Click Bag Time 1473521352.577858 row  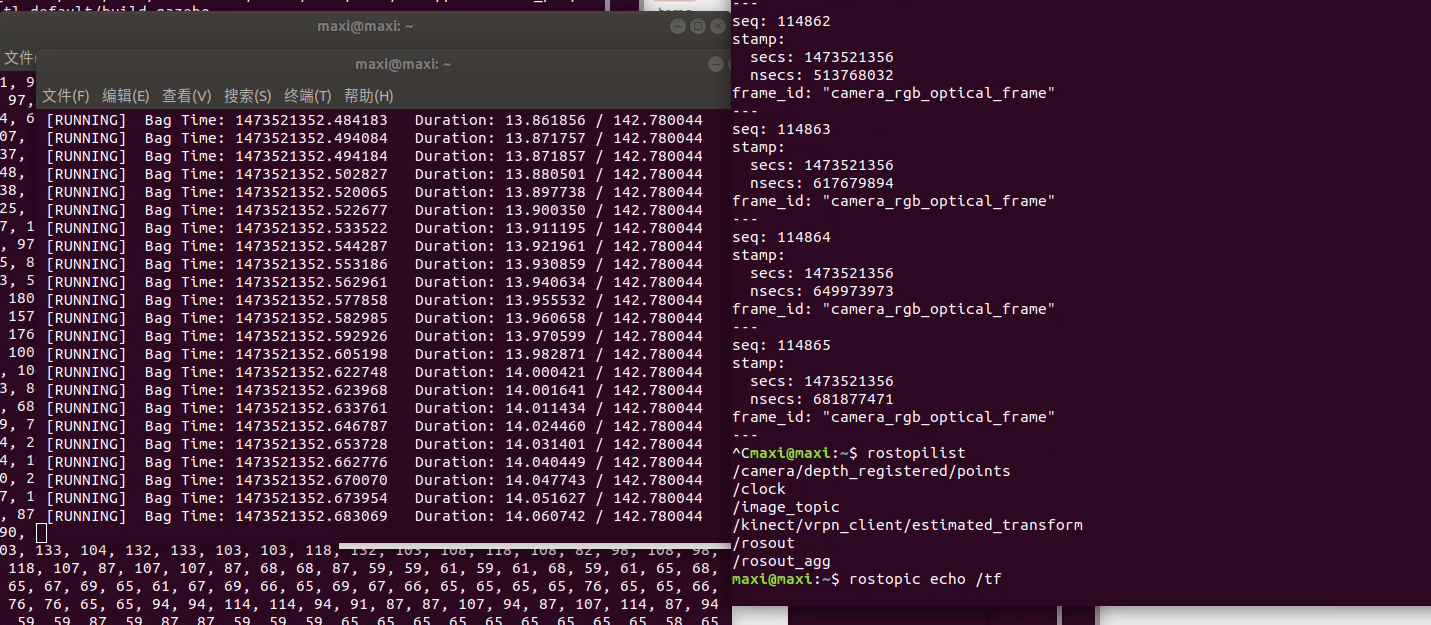click(375, 300)
